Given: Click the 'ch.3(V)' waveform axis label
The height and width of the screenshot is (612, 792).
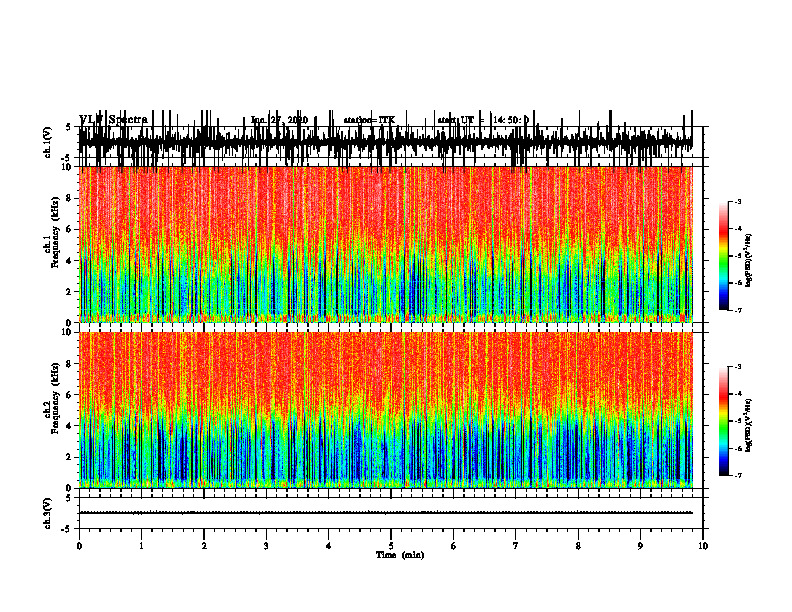Looking at the screenshot, I should (48, 513).
